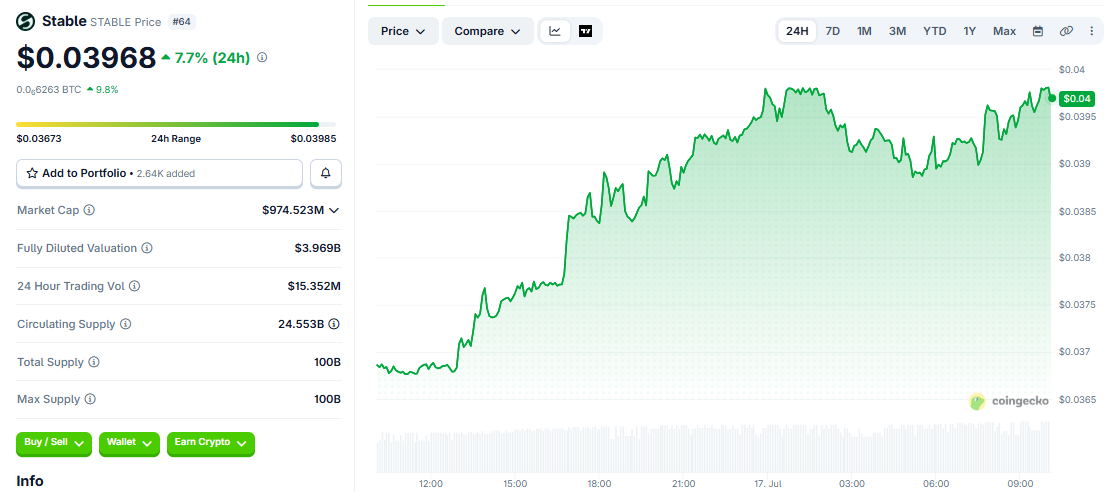Click the #64 rank badge
The image size is (1116, 492).
(x=182, y=22)
